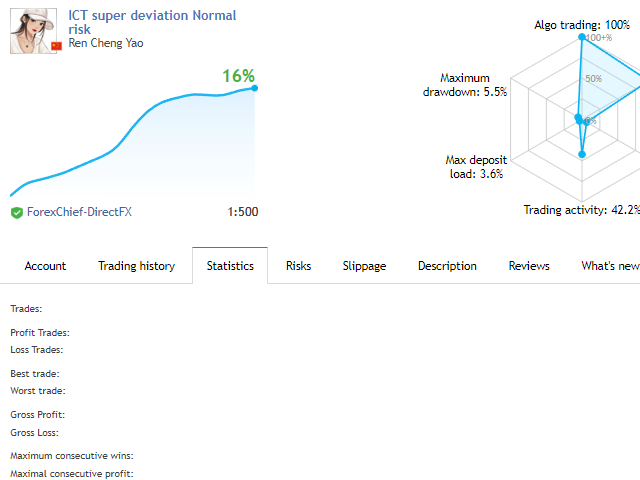Go to the Slippage tab
640x480 pixels.
click(364, 266)
